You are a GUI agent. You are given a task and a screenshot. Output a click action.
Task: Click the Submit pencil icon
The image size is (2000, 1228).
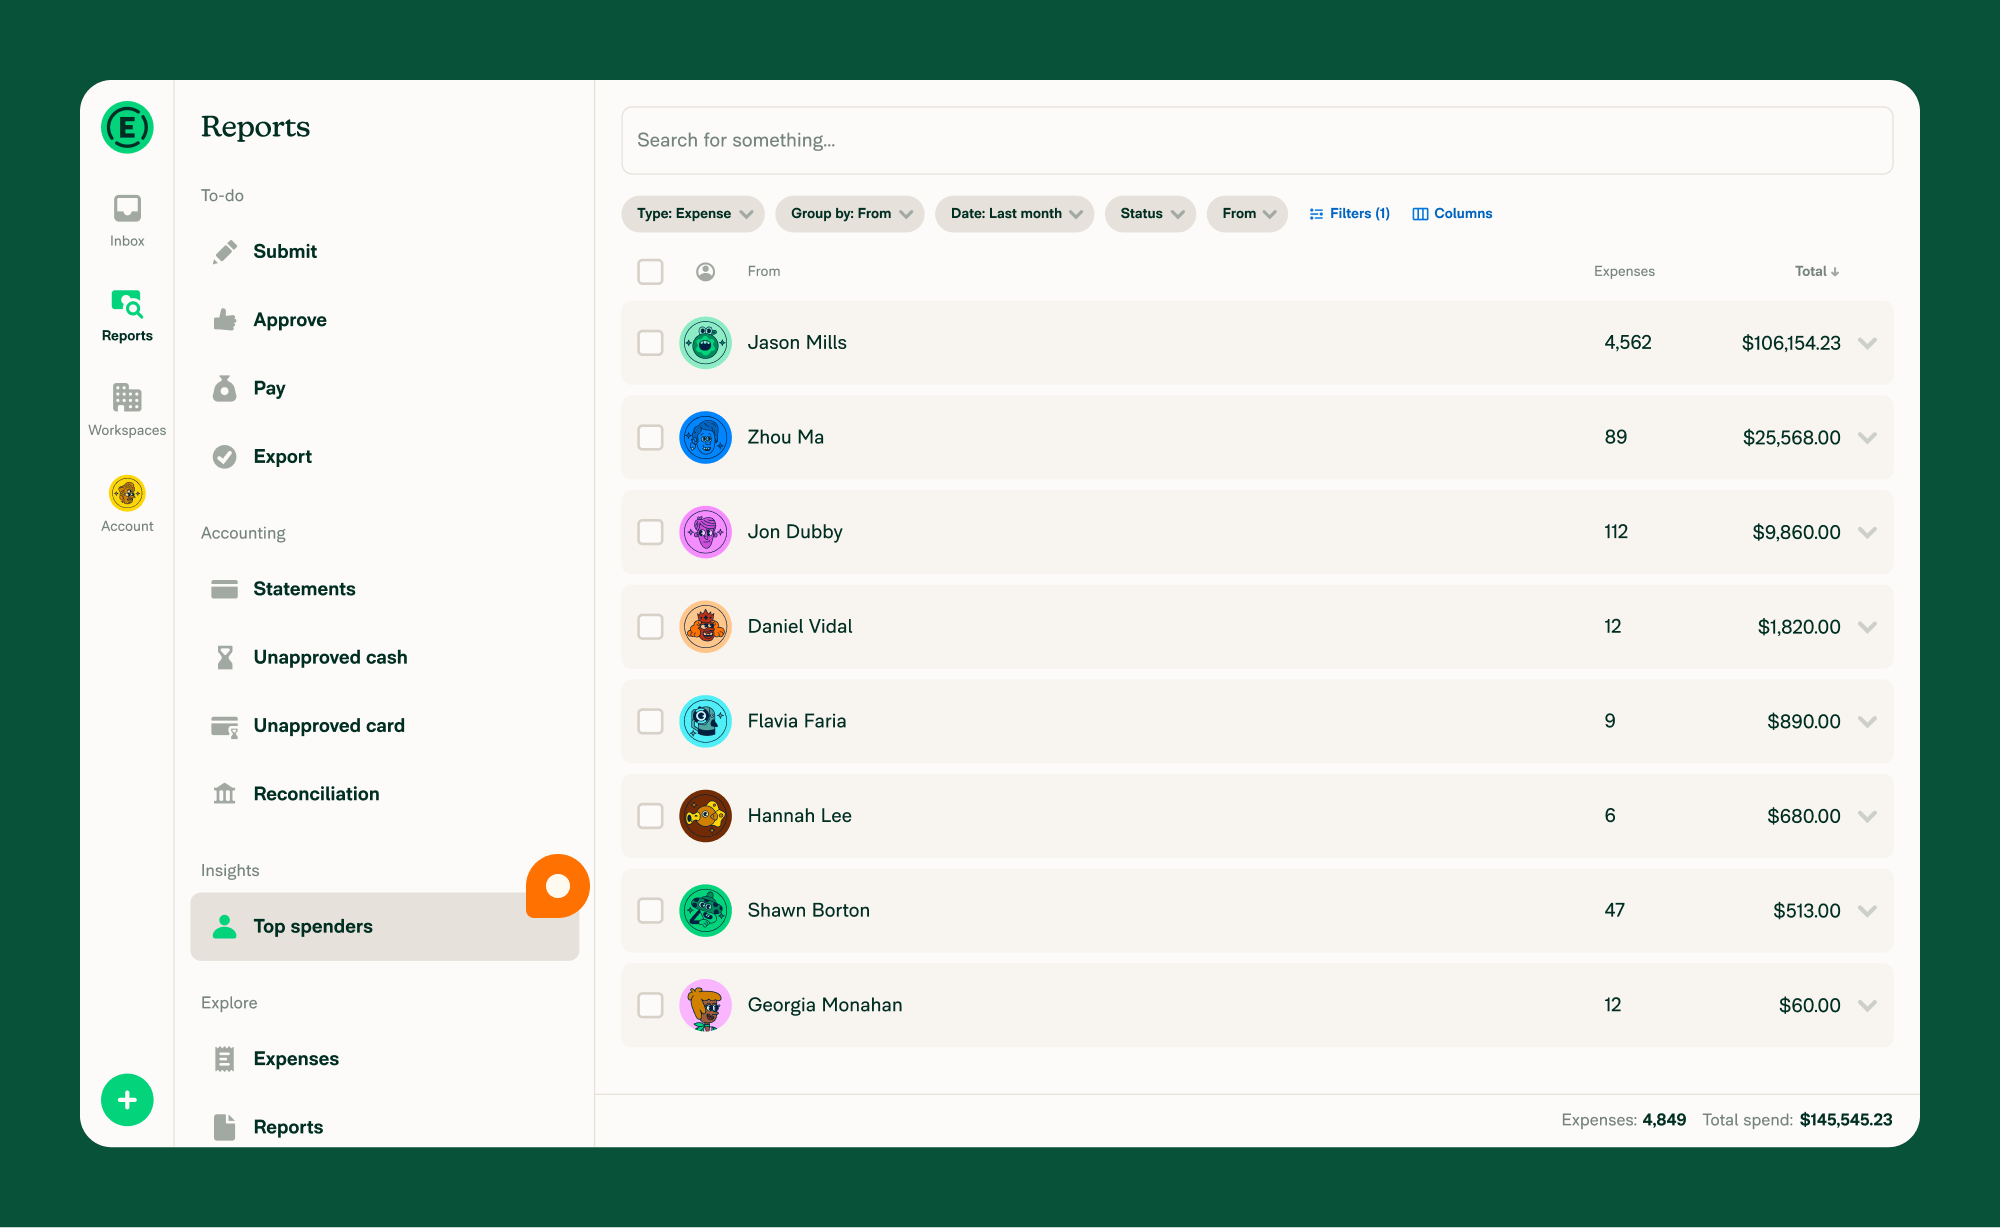pyautogui.click(x=225, y=251)
